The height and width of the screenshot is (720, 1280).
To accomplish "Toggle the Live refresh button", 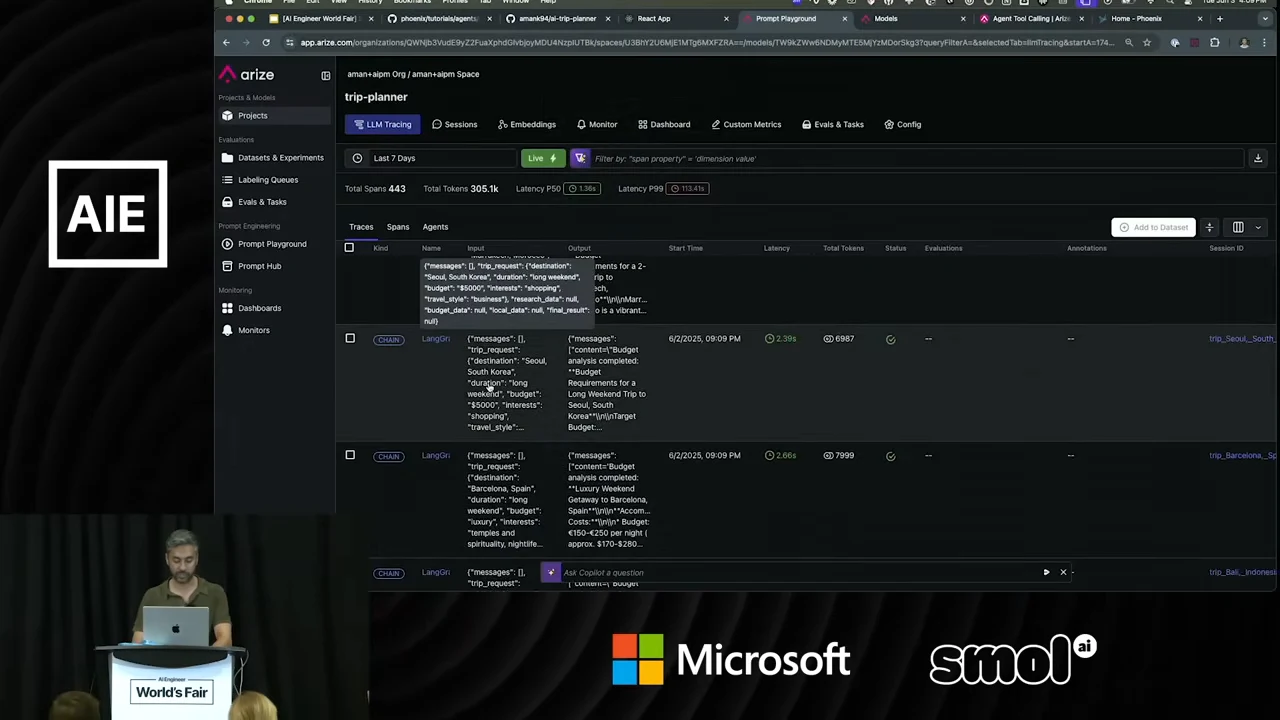I will coord(542,158).
